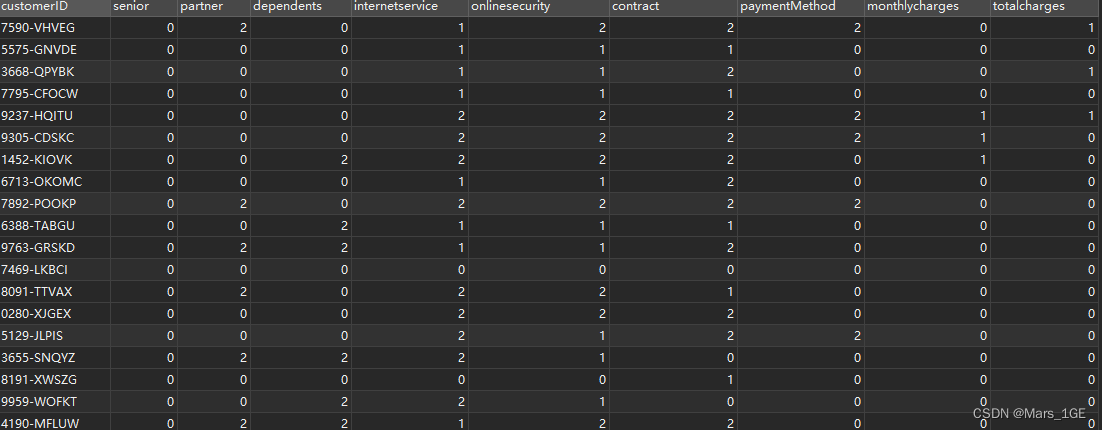The image size is (1102, 430).
Task: Select the totalcharges value for 7590-VHVEG
Action: 1046,28
